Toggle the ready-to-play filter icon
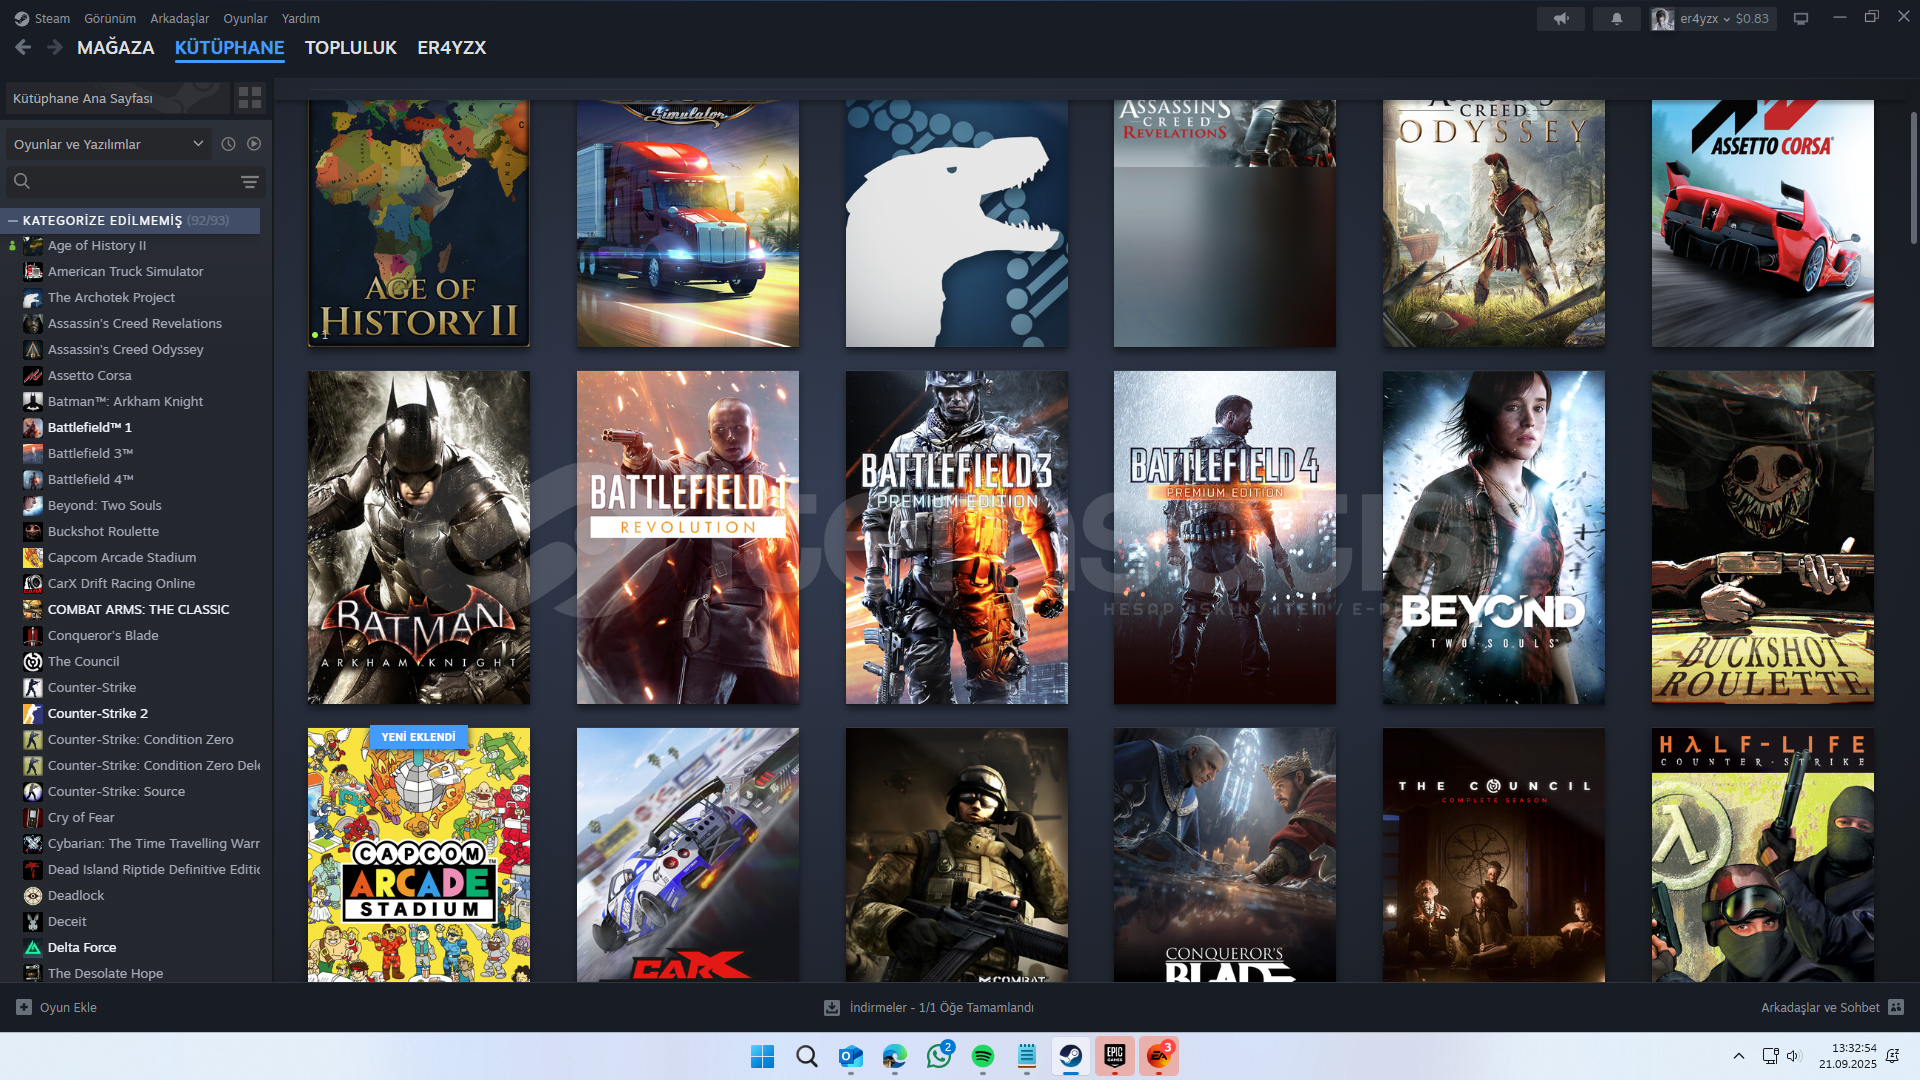Viewport: 1920px width, 1080px height. 254,144
